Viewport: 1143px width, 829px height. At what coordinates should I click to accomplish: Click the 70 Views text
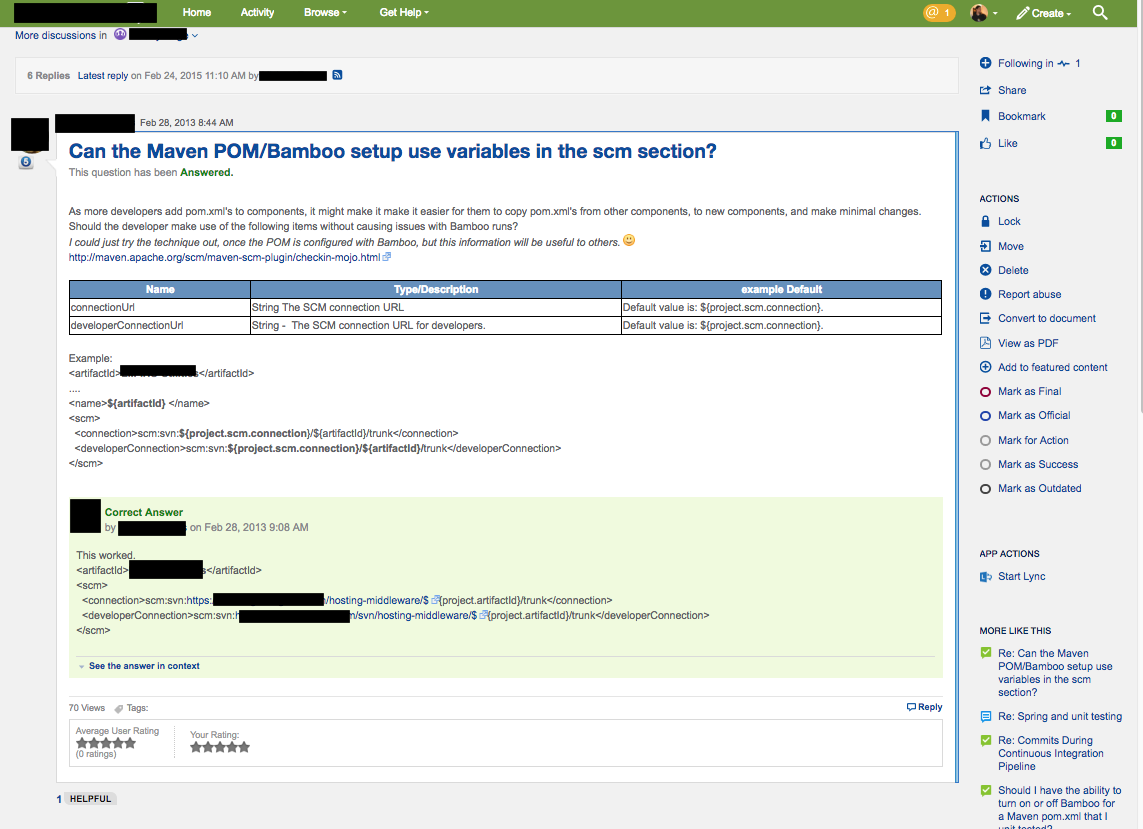[x=87, y=707]
